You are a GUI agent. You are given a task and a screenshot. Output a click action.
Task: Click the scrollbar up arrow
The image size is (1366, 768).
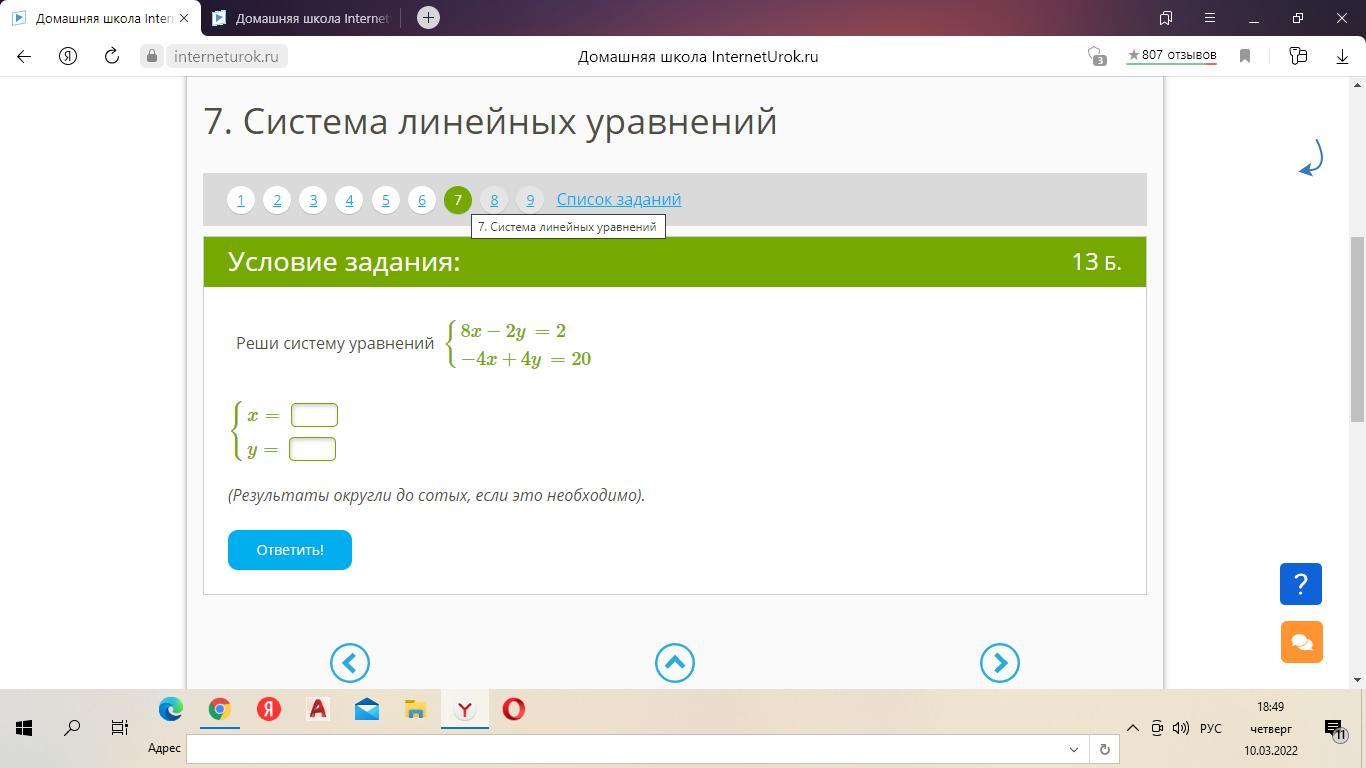click(x=1357, y=86)
